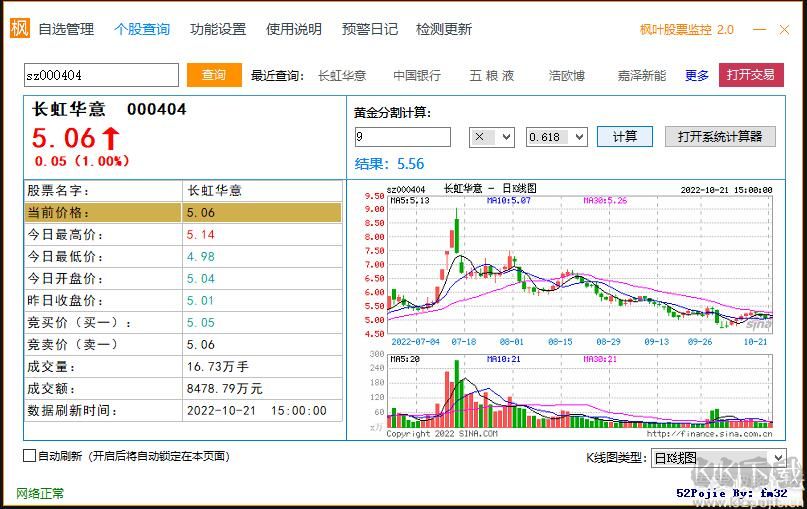Click the MA5:5.13 label on chart
This screenshot has height=509, width=807.
coord(410,201)
